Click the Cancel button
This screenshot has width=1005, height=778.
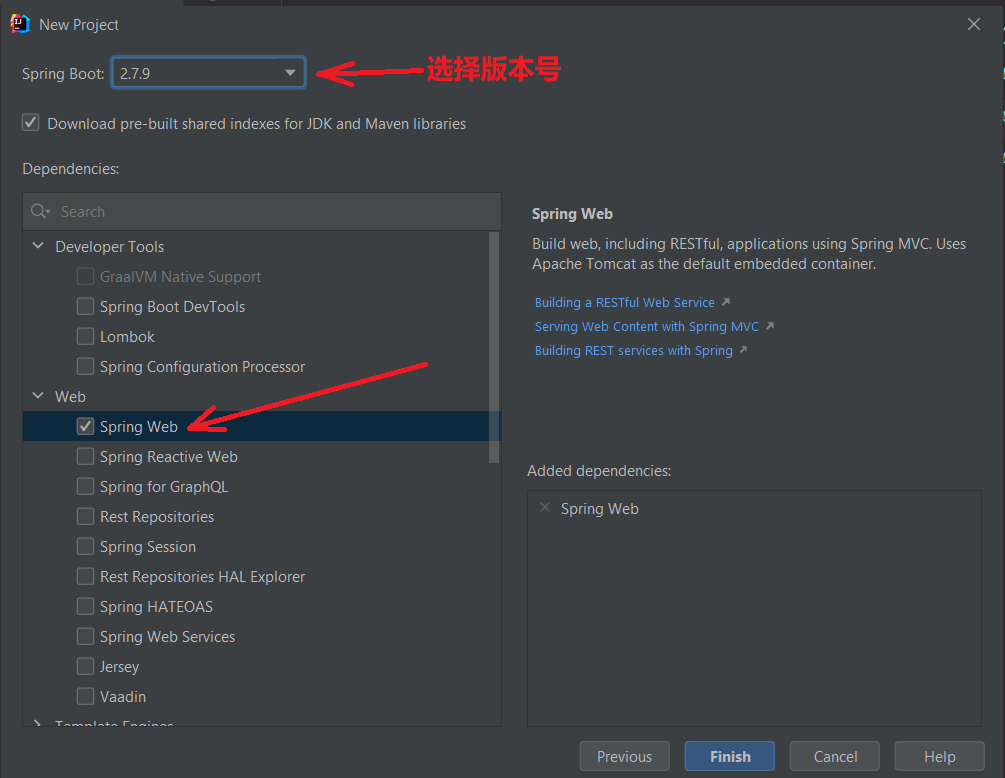tap(835, 756)
